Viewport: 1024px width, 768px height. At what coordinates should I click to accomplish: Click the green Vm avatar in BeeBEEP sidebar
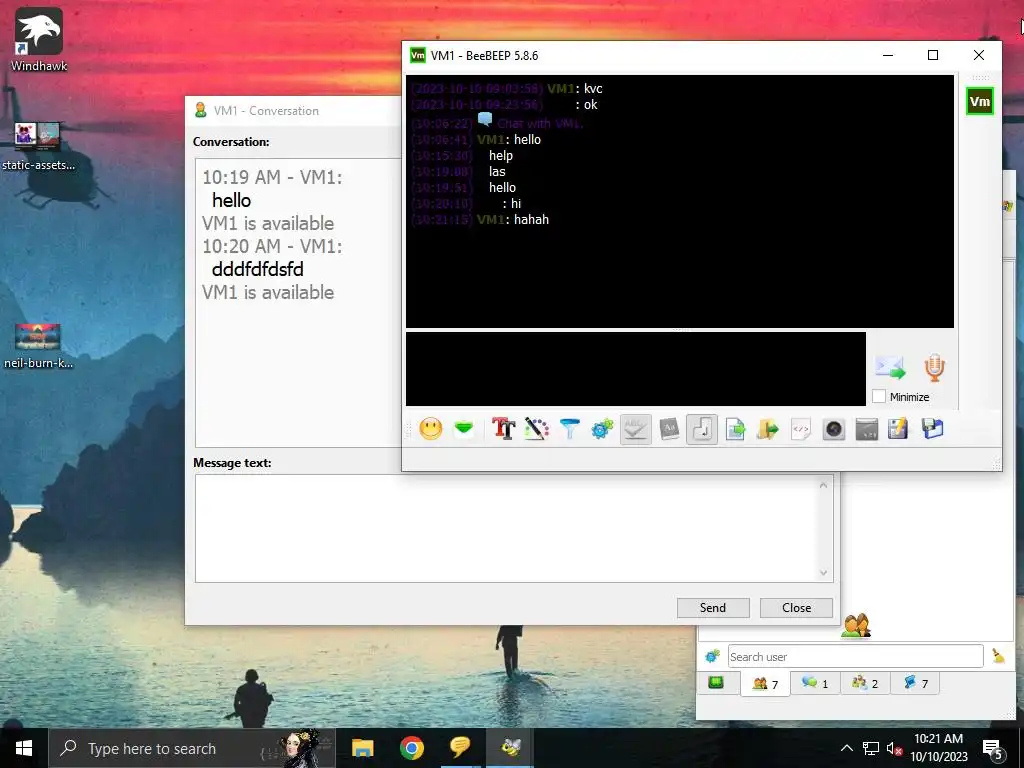click(980, 101)
